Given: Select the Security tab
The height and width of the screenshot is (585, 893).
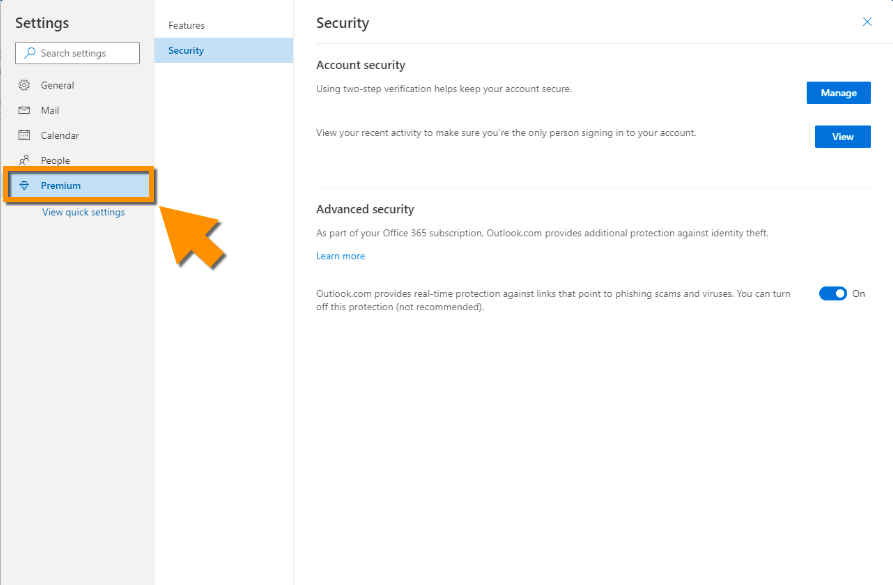Looking at the screenshot, I should [x=187, y=50].
